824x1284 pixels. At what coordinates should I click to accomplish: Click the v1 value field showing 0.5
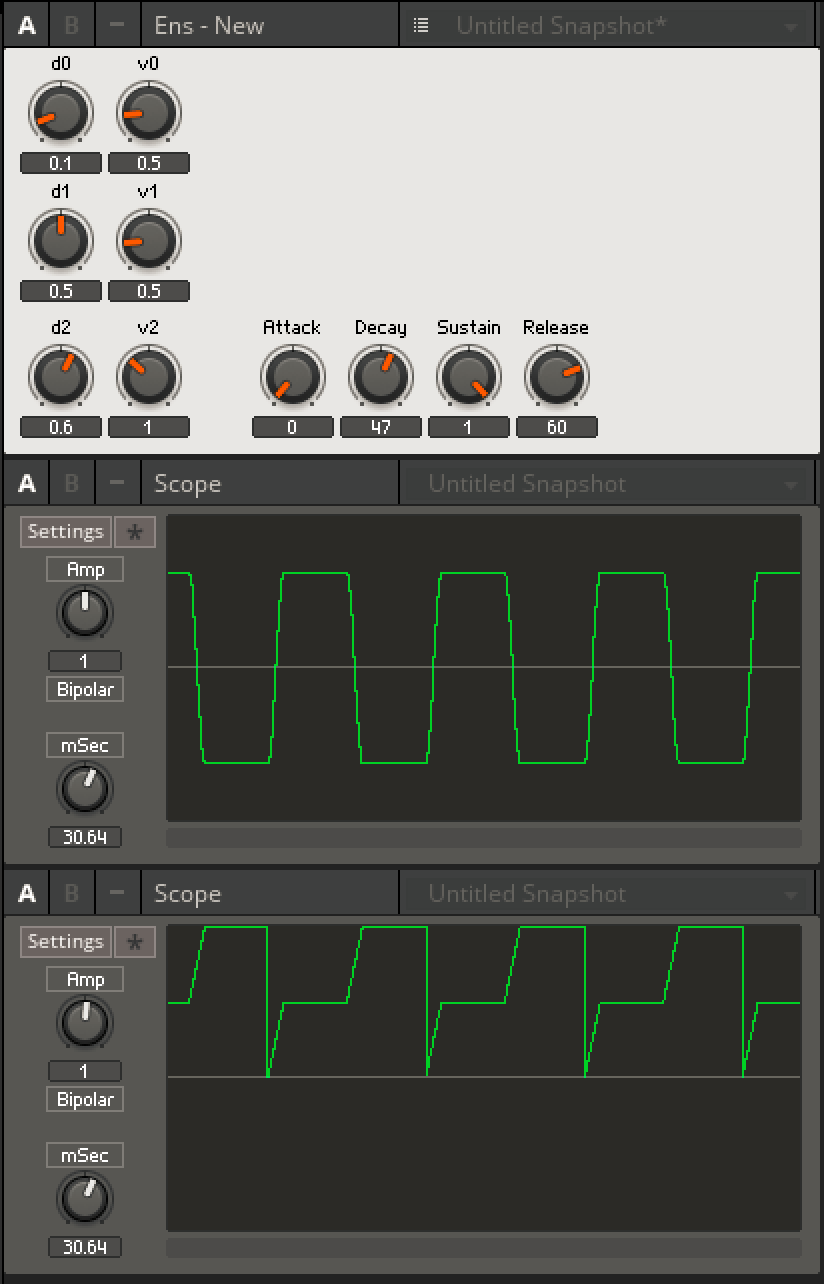point(149,291)
